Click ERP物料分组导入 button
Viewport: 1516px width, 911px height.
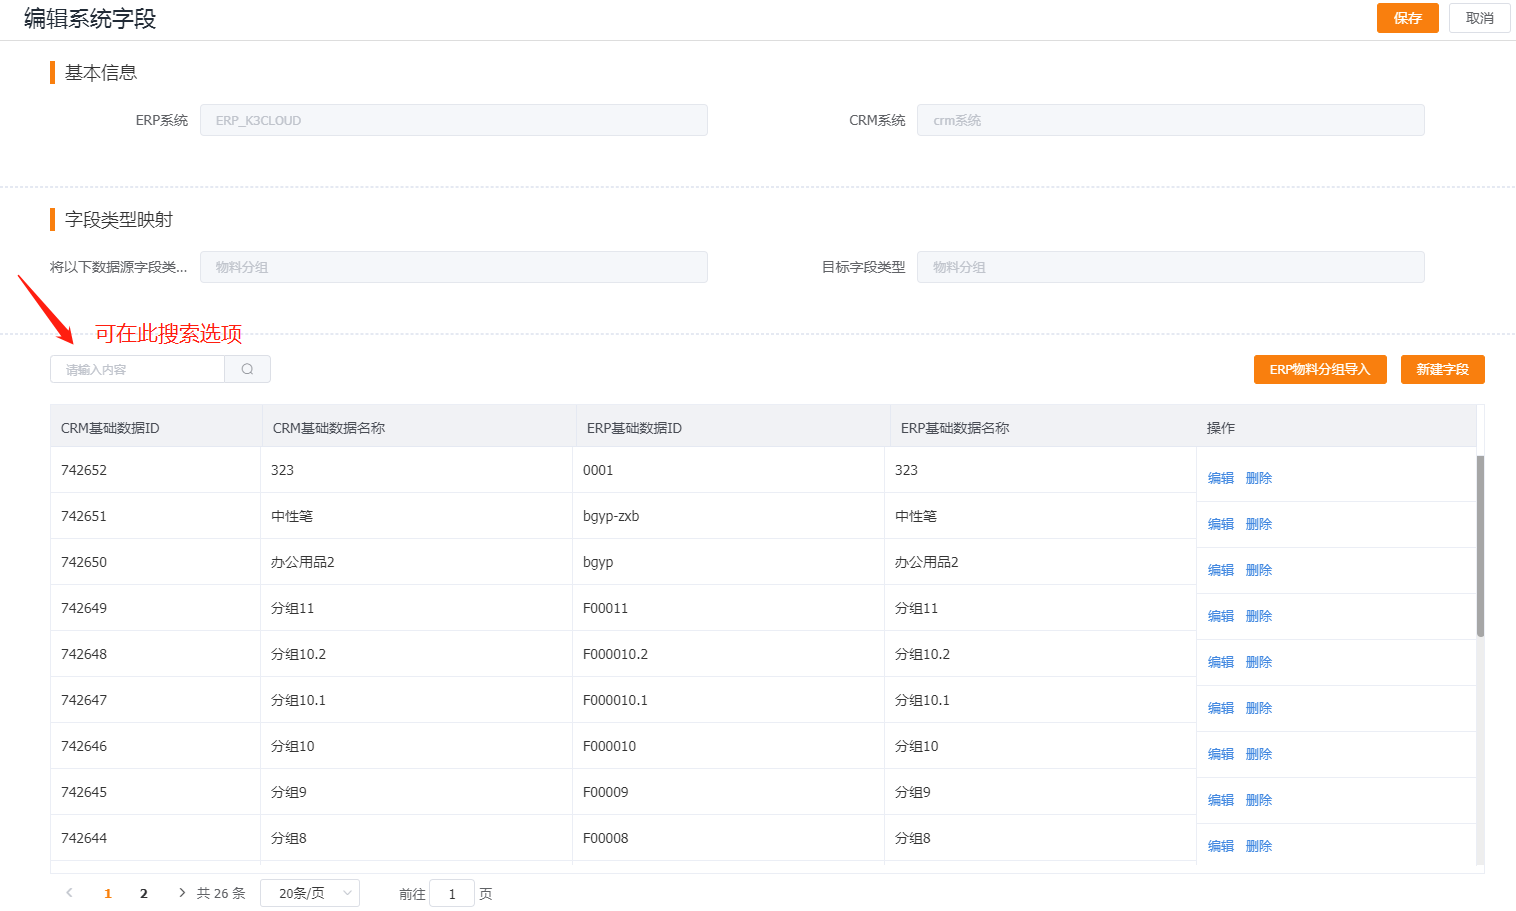(x=1319, y=369)
